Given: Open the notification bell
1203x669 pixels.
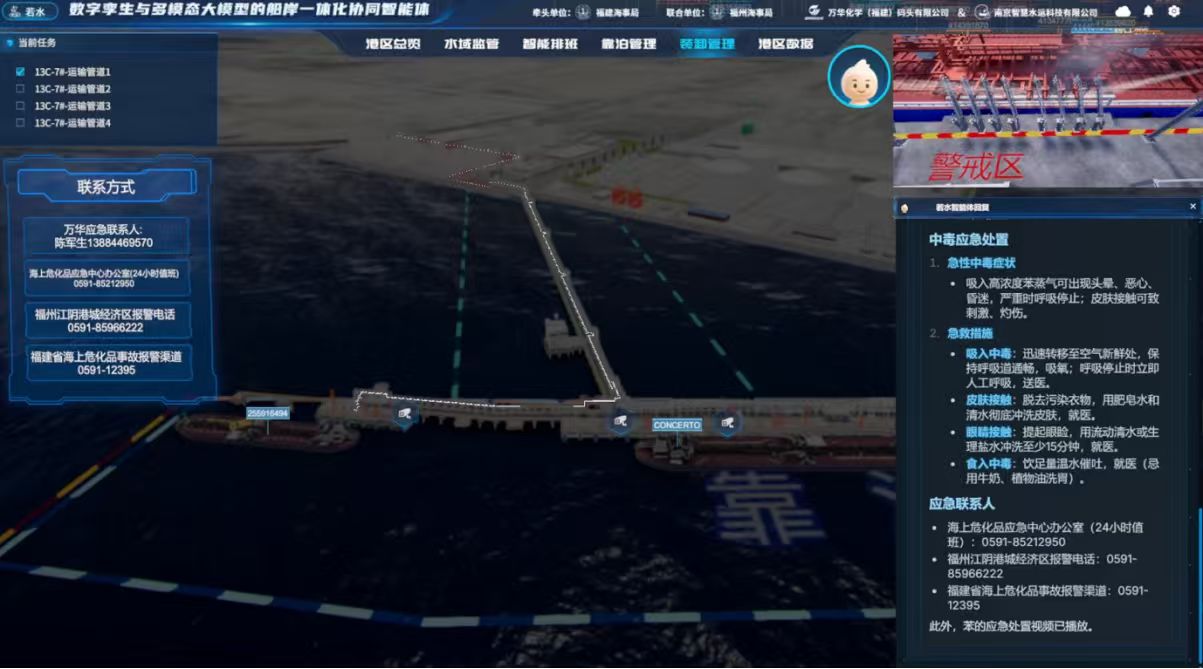Looking at the screenshot, I should pyautogui.click(x=1148, y=12).
